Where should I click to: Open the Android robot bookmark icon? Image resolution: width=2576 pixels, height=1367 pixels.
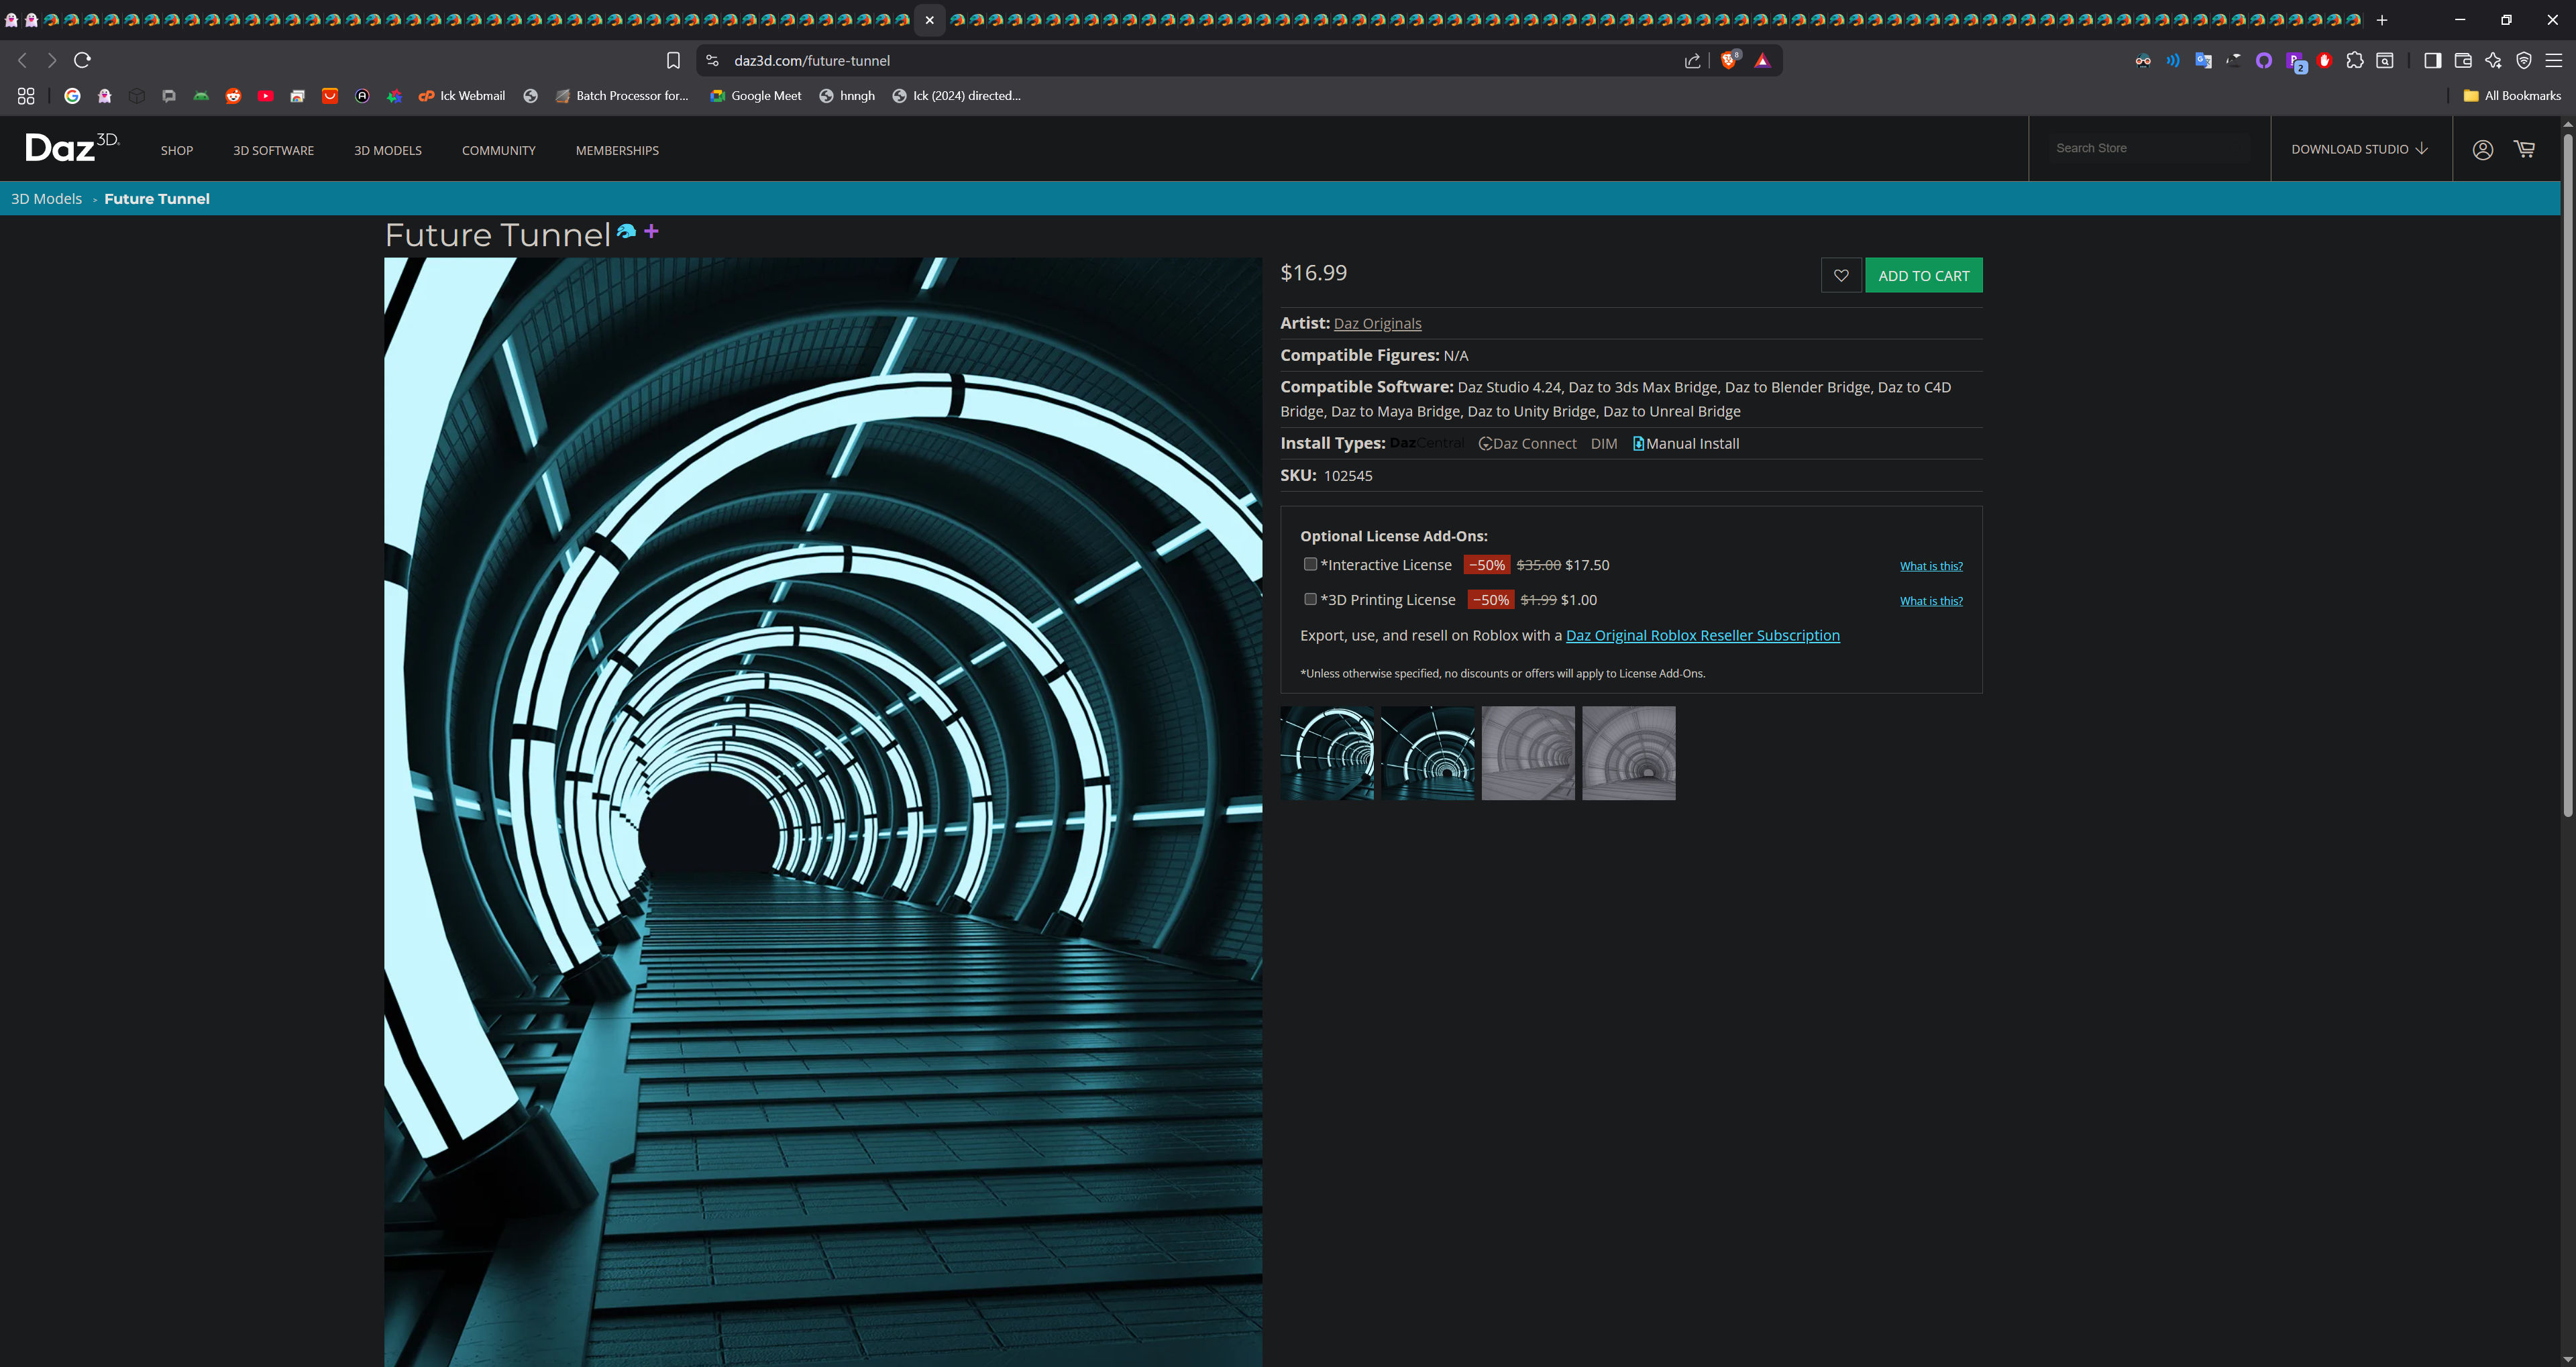click(201, 96)
